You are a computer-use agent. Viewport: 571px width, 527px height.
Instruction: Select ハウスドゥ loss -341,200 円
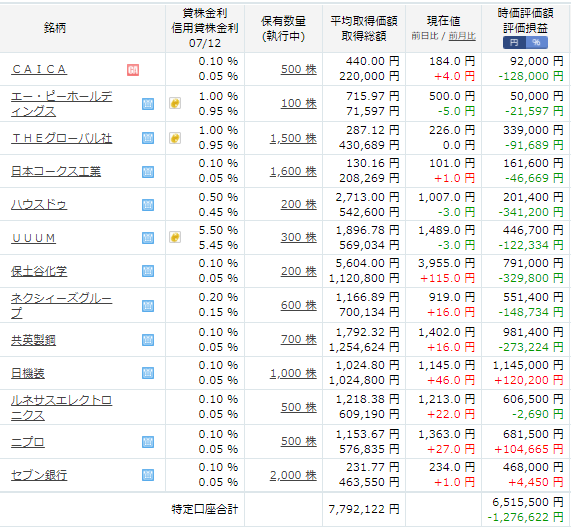click(x=531, y=212)
